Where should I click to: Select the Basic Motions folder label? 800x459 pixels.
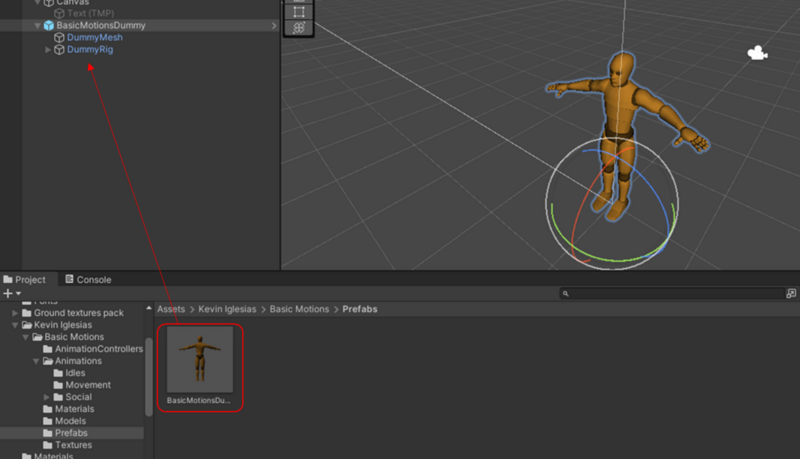[74, 337]
